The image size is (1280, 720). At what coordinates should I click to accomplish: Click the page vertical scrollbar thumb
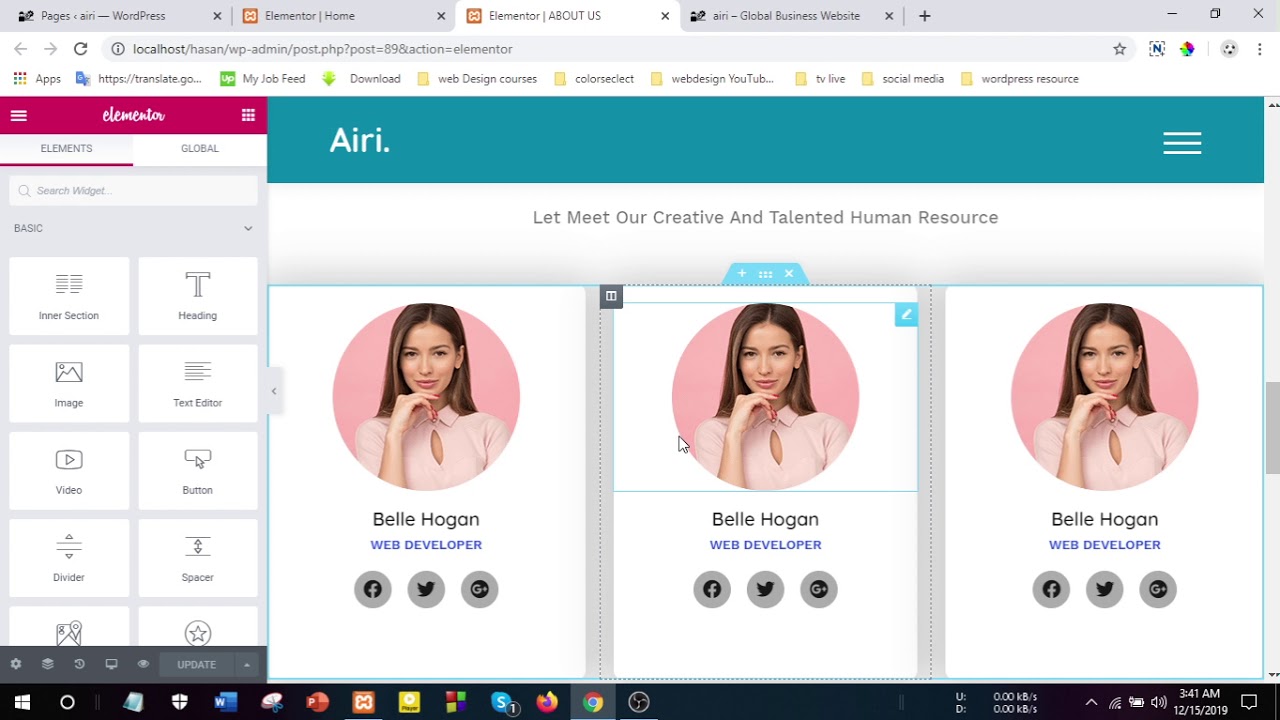pos(1272,428)
